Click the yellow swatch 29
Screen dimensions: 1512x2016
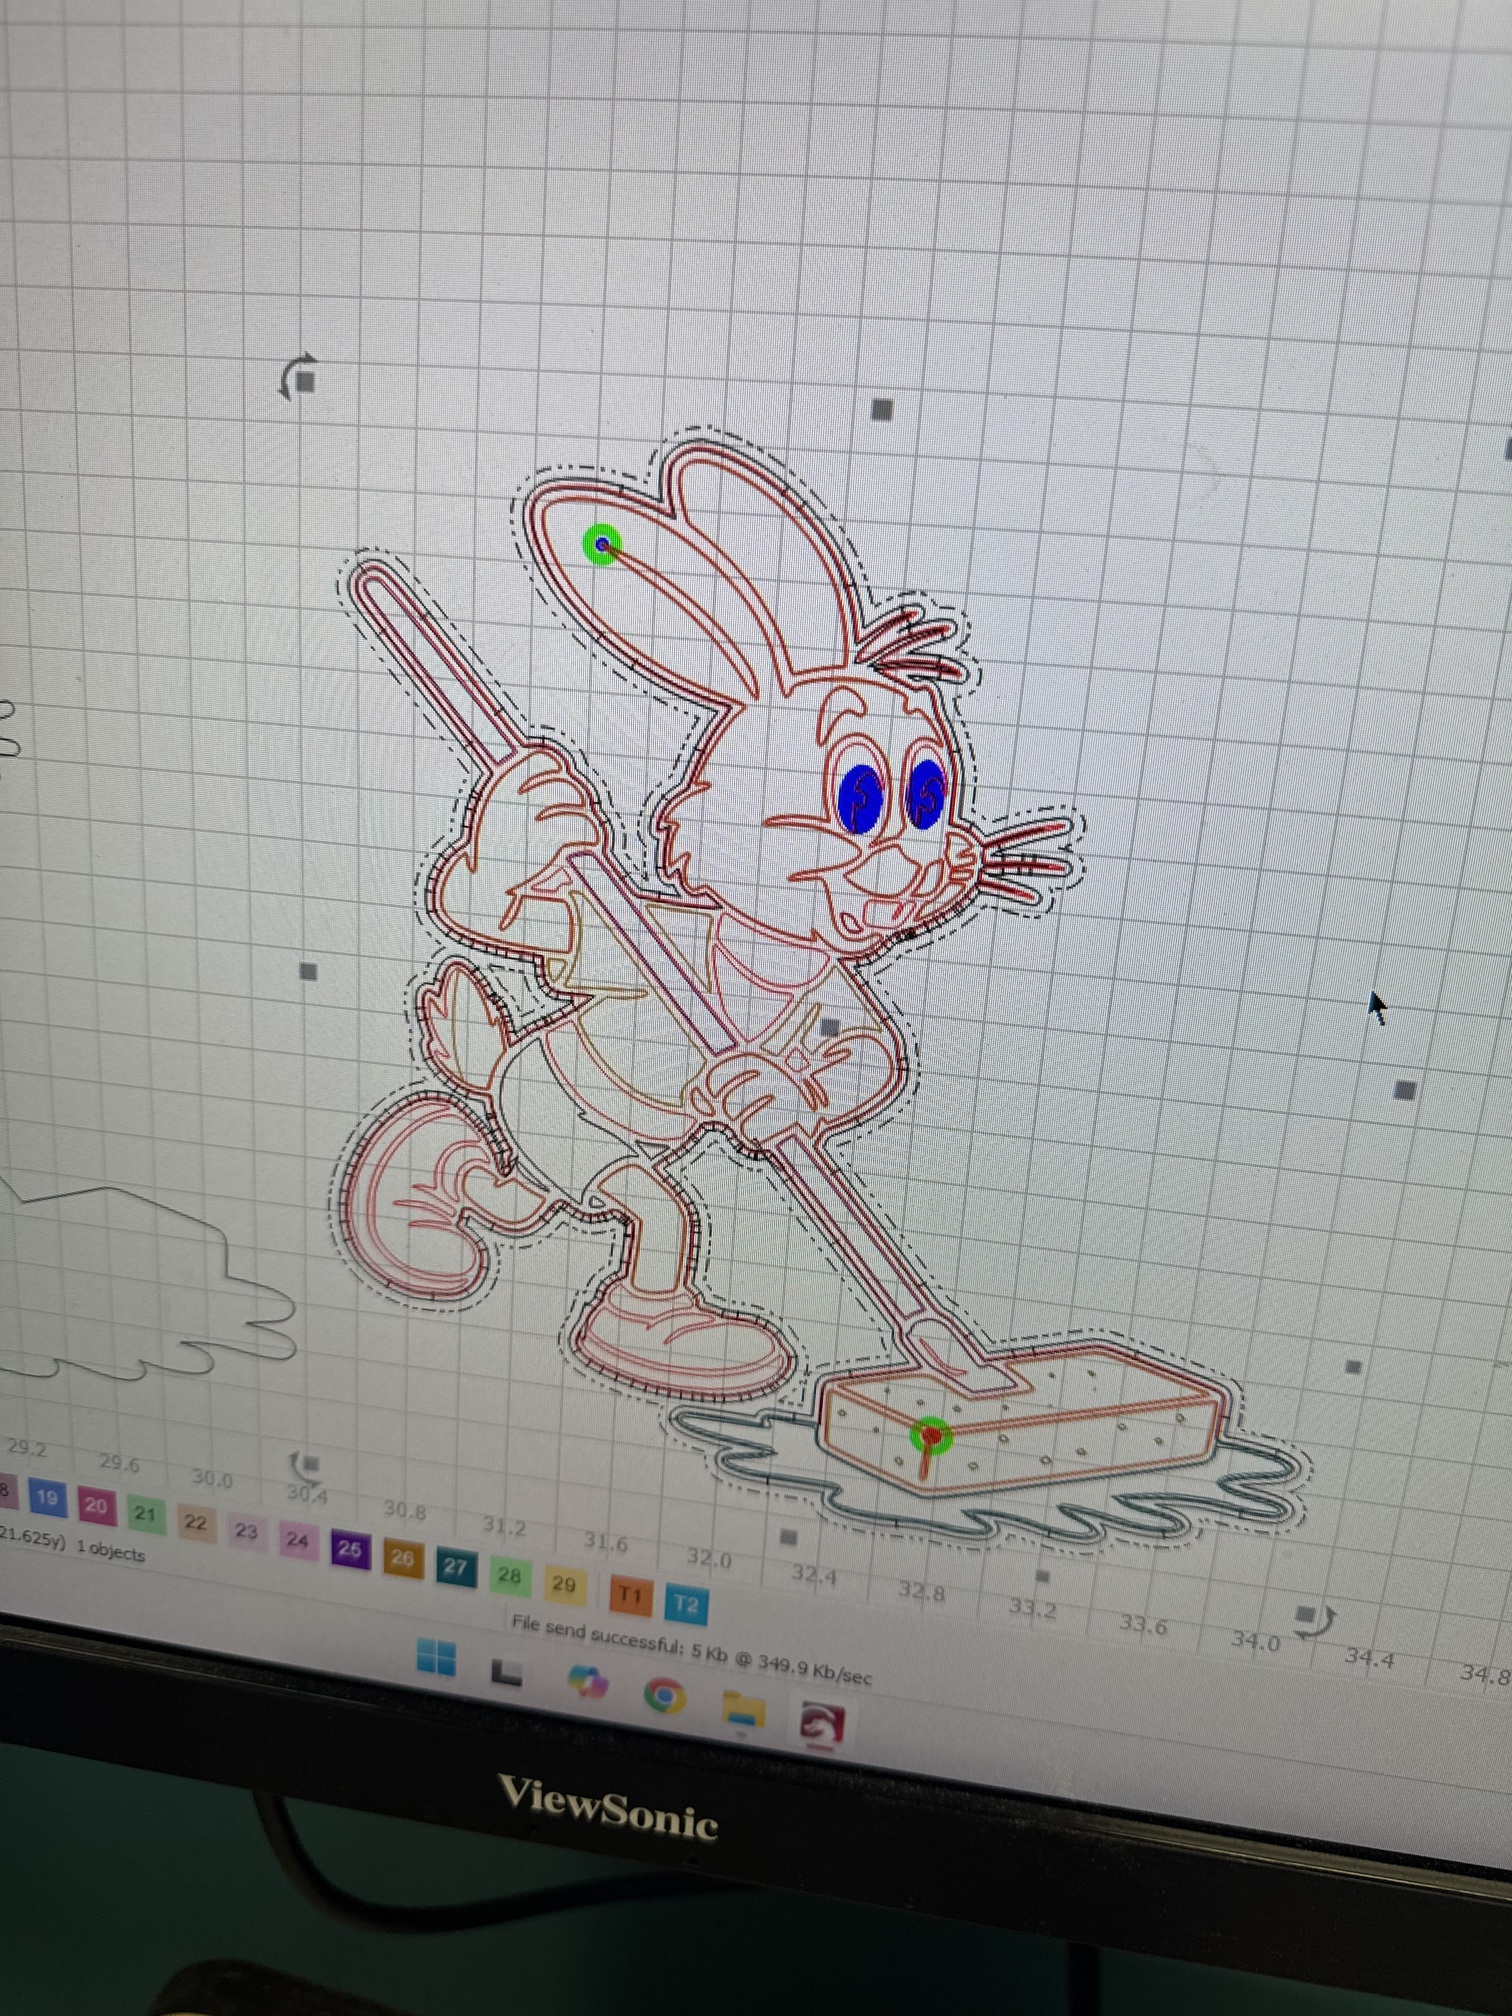coord(564,1584)
